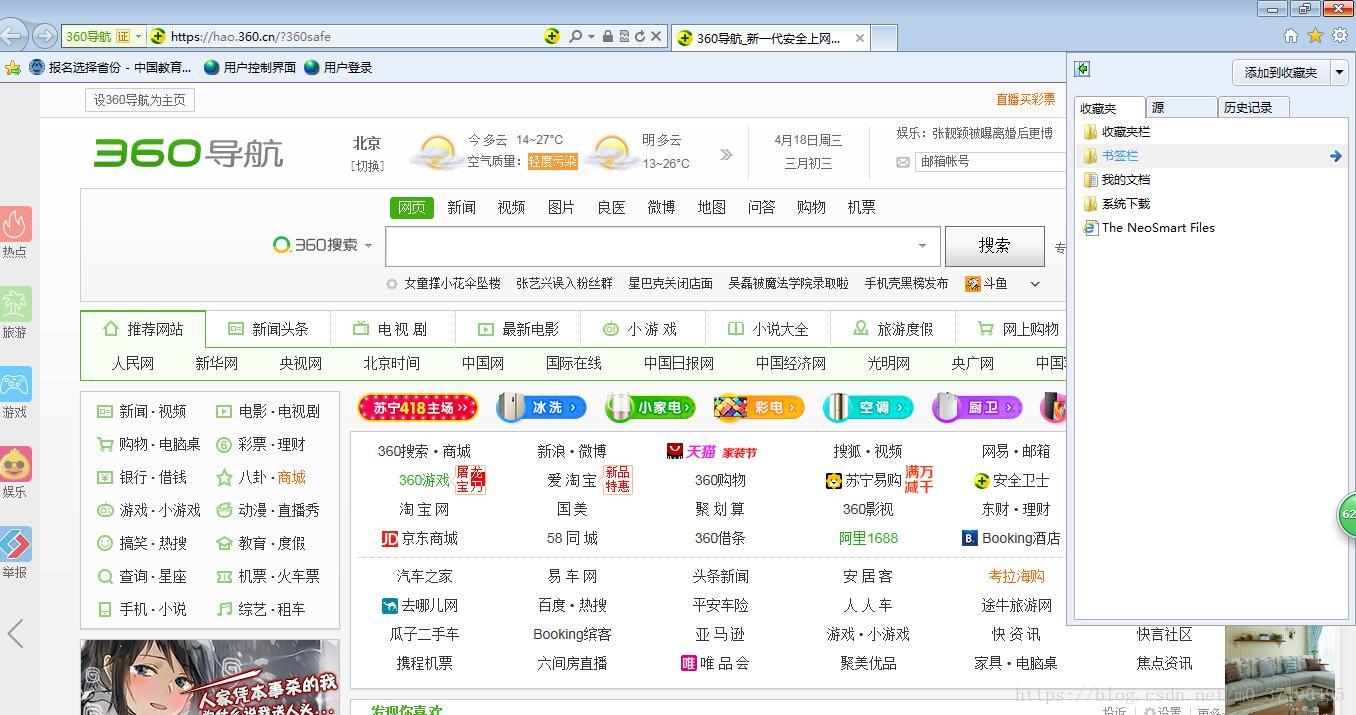Click the compatibility view icon in address bar

pos(623,36)
